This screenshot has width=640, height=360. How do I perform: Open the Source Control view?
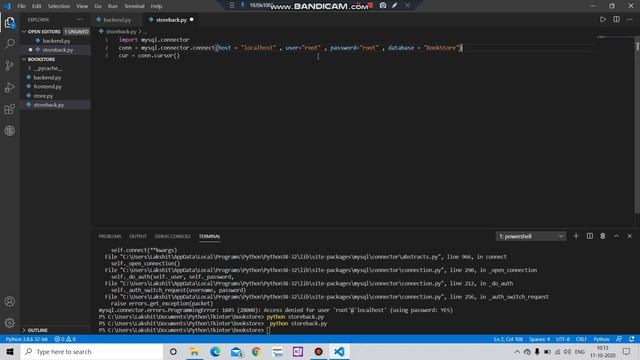tap(10, 65)
